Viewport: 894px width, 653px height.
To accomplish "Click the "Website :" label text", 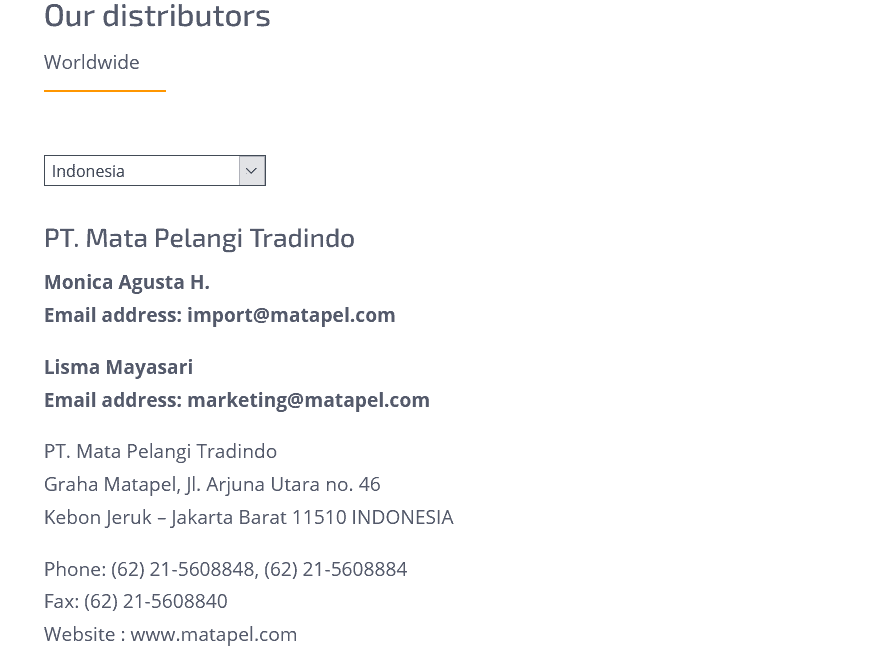I will [x=84, y=634].
